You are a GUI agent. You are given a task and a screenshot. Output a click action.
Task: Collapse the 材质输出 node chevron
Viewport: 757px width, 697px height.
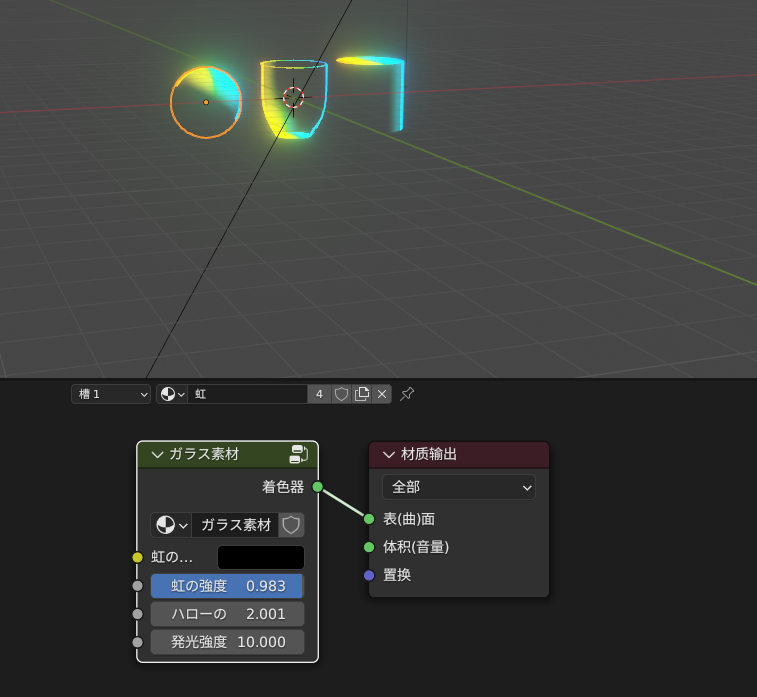click(389, 455)
